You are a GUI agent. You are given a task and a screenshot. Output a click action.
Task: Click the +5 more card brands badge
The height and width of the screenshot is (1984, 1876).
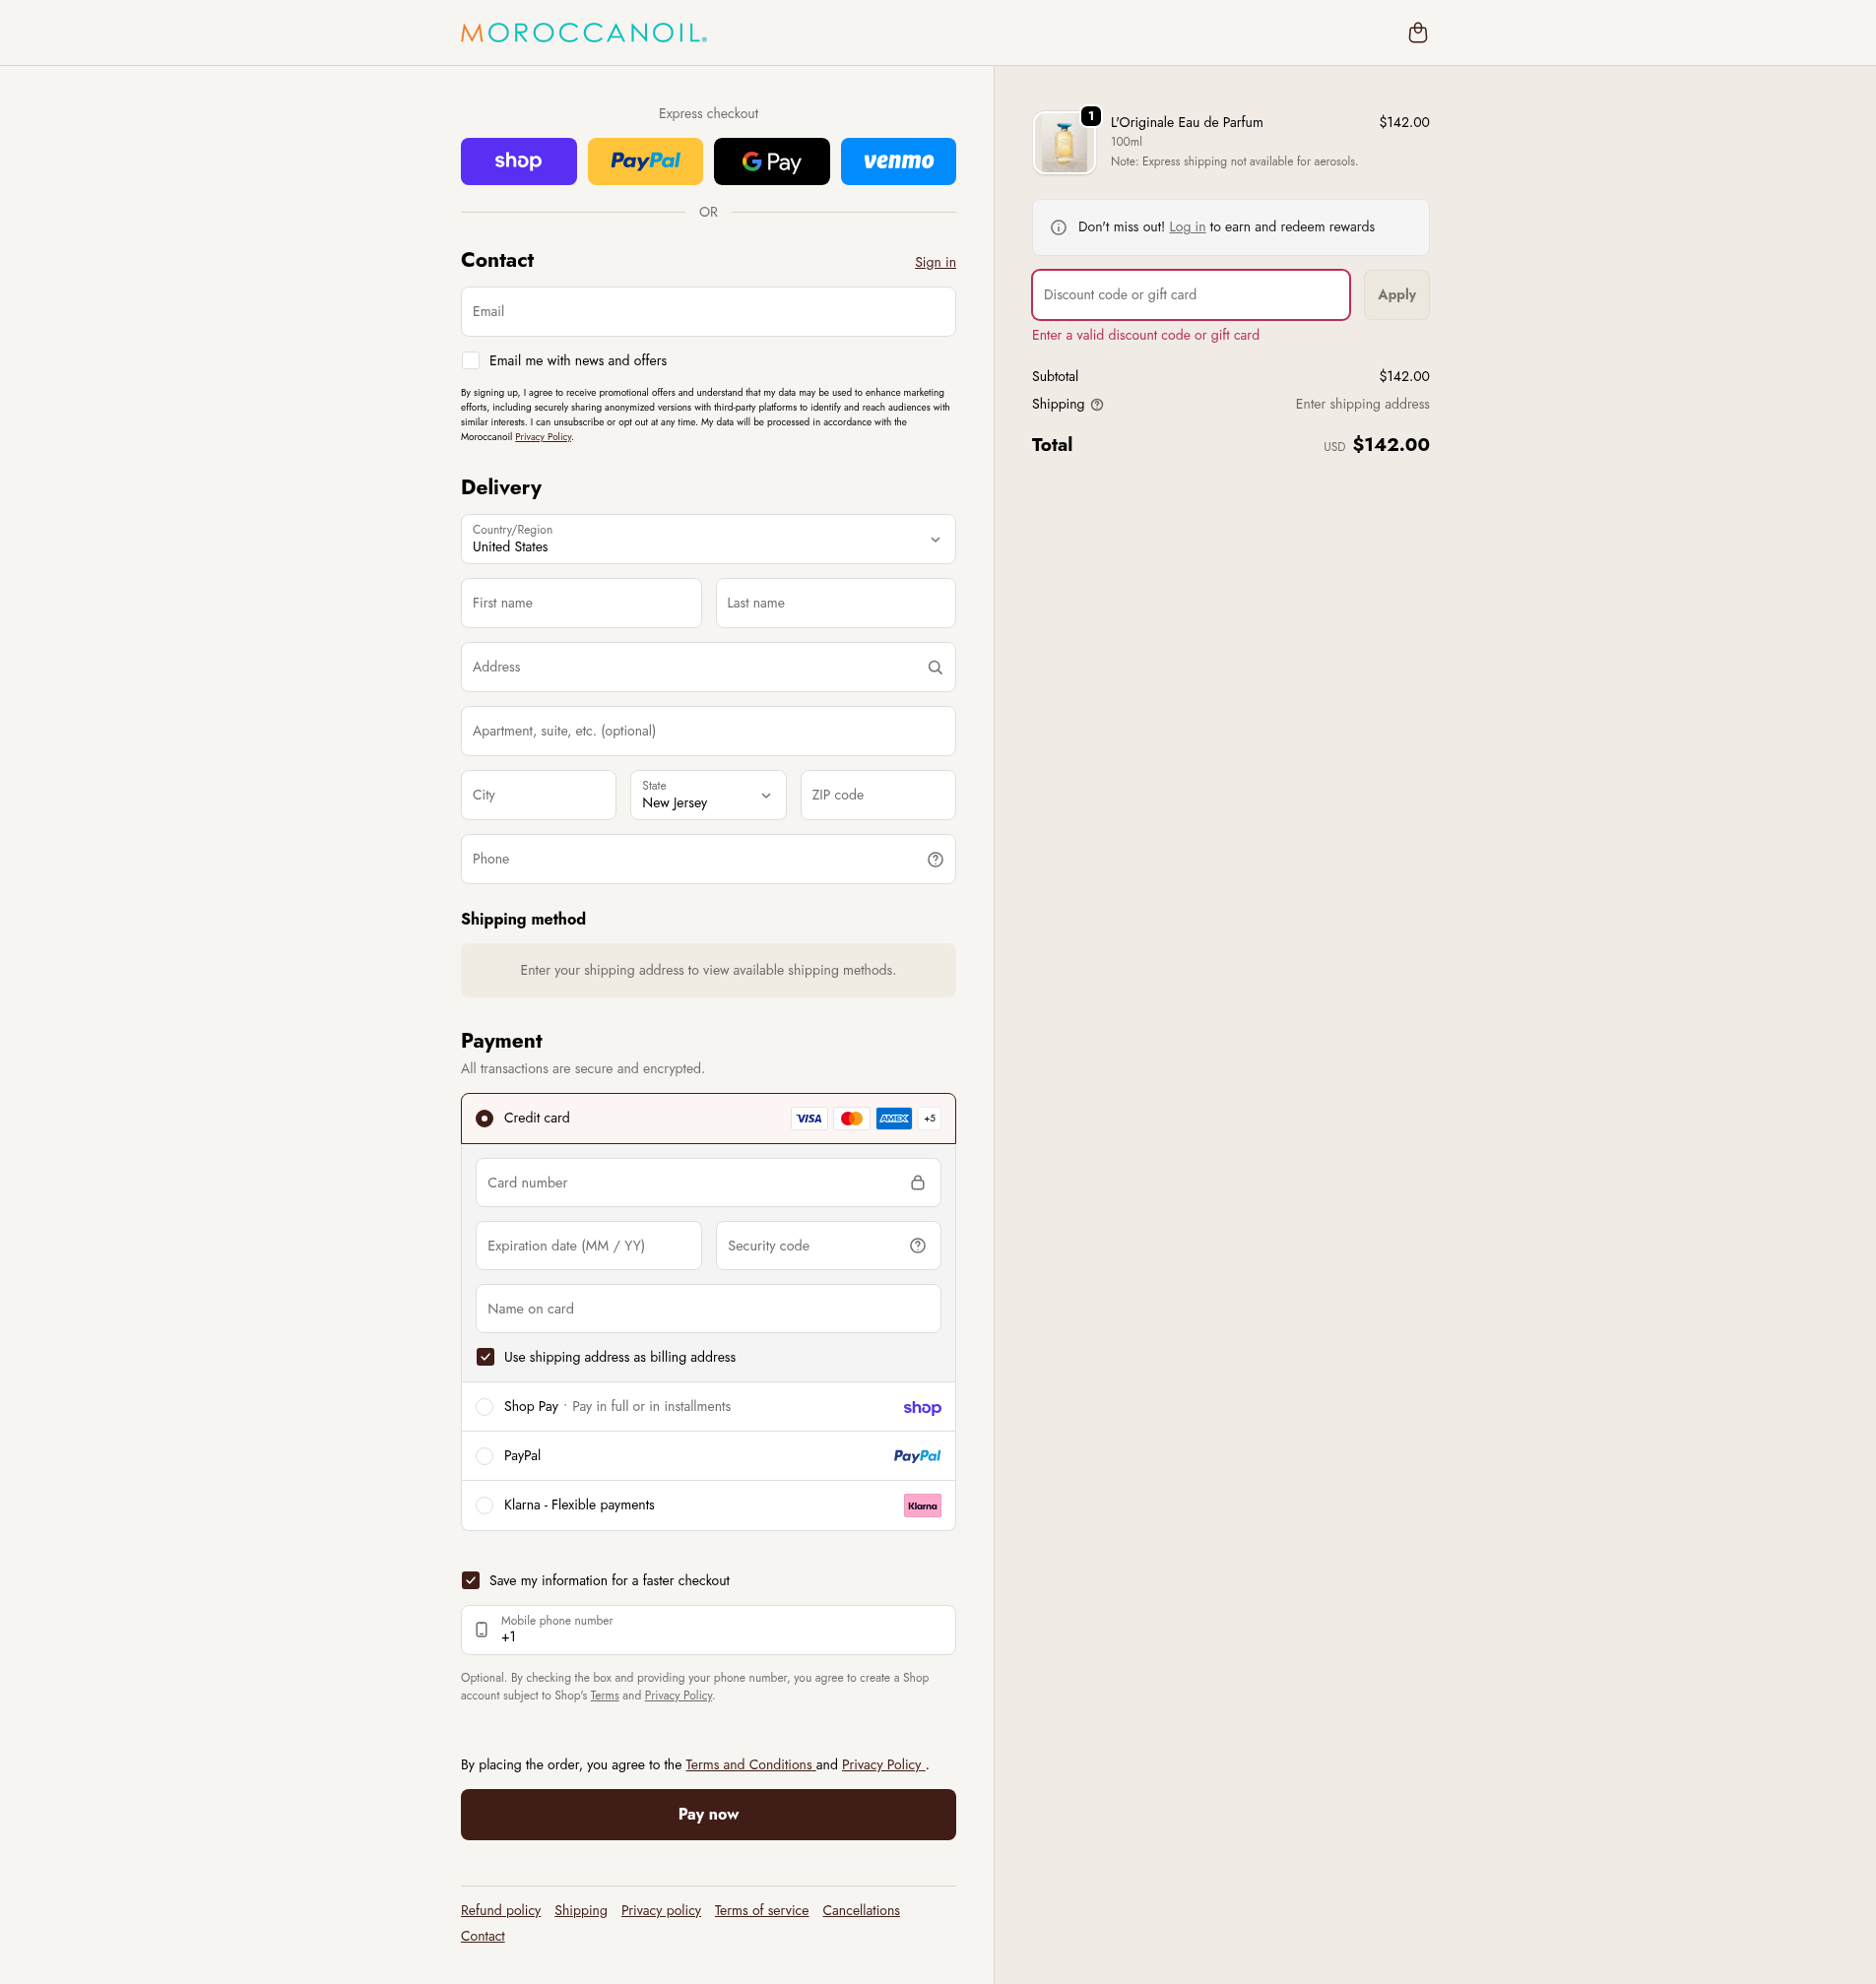point(930,1118)
